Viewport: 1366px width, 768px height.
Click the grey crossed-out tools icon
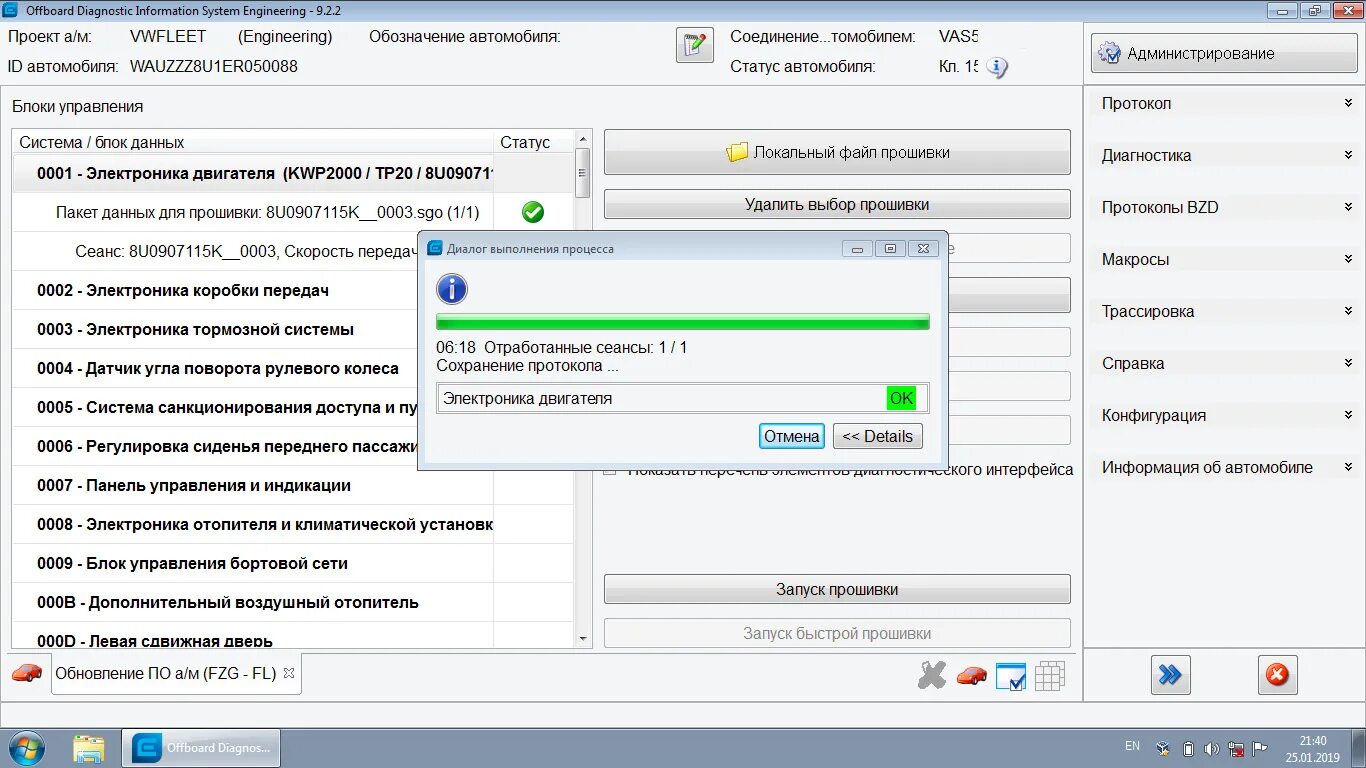click(932, 676)
